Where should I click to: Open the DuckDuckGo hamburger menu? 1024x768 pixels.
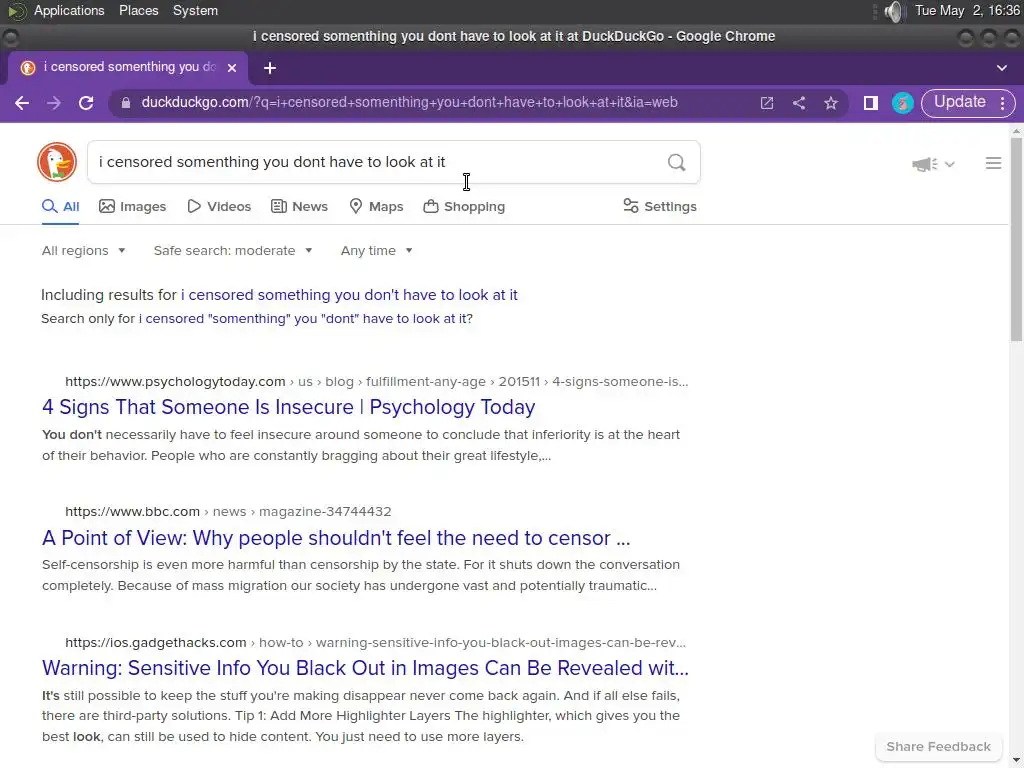pyautogui.click(x=993, y=163)
